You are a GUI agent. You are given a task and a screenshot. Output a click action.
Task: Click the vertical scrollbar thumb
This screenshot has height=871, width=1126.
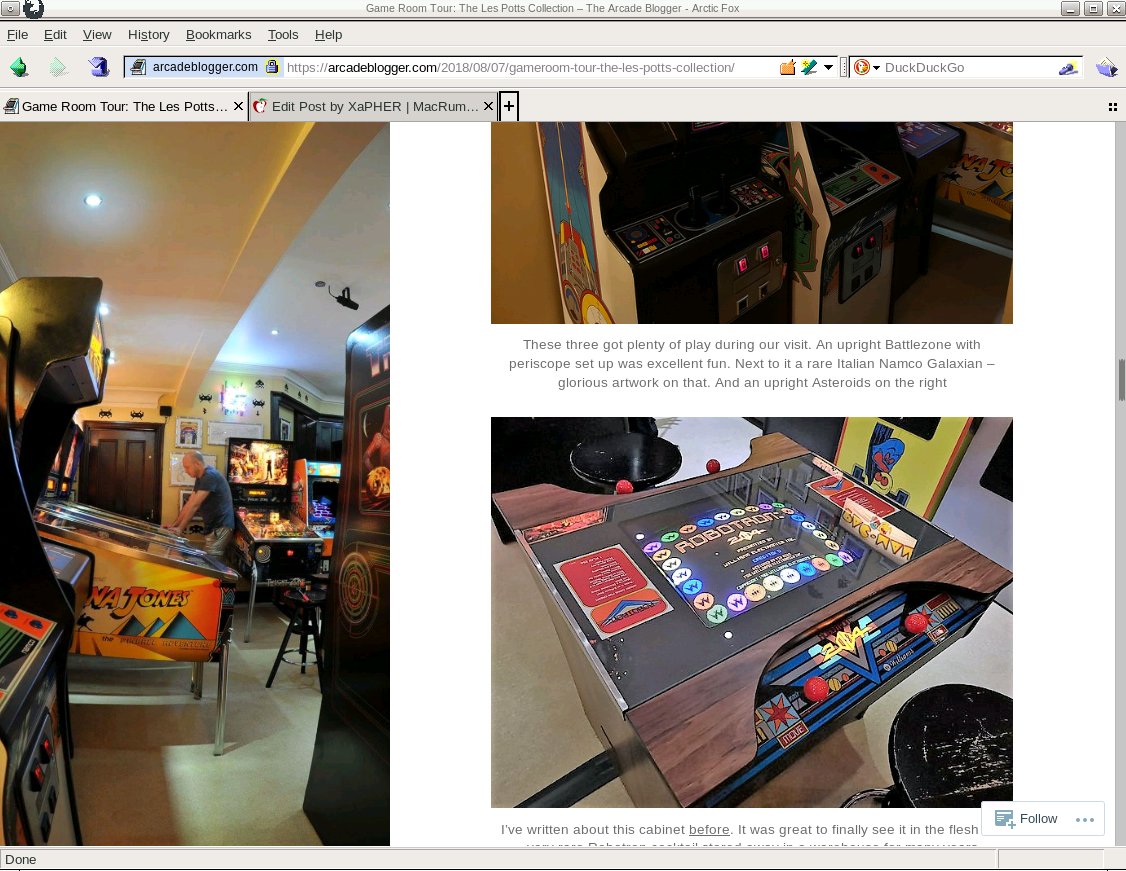(1120, 378)
